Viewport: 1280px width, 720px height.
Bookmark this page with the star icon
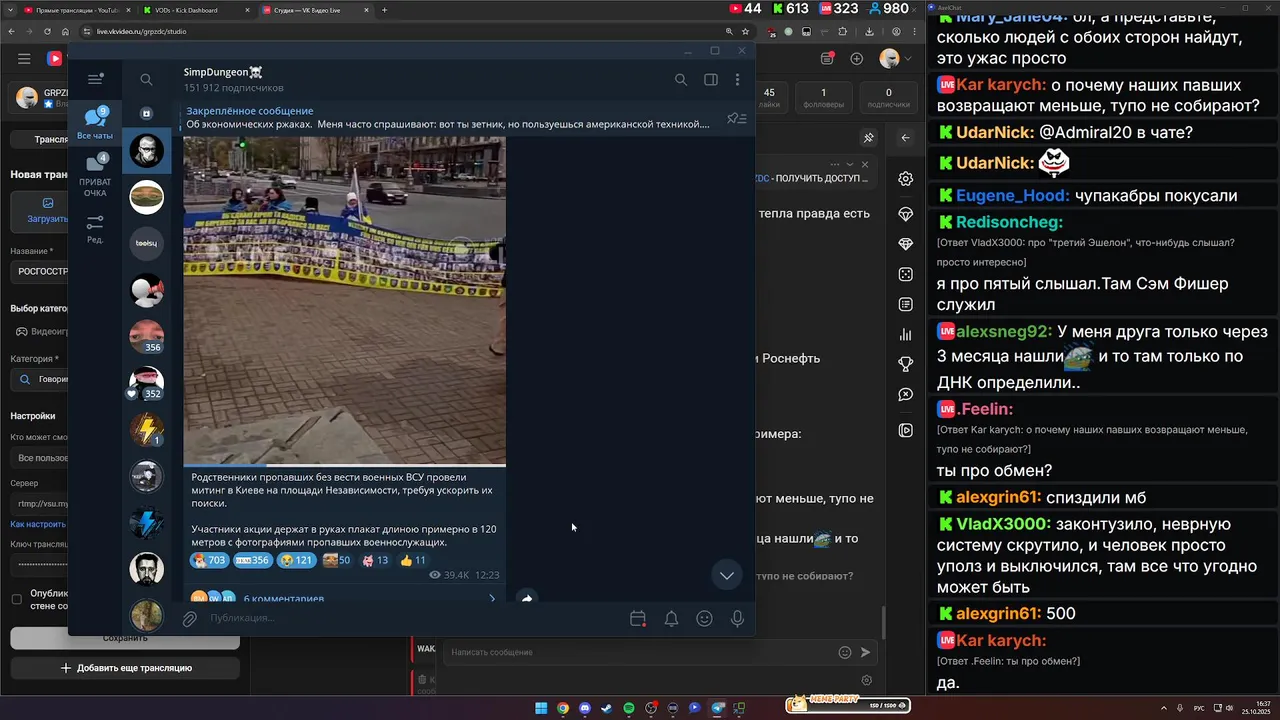click(745, 31)
